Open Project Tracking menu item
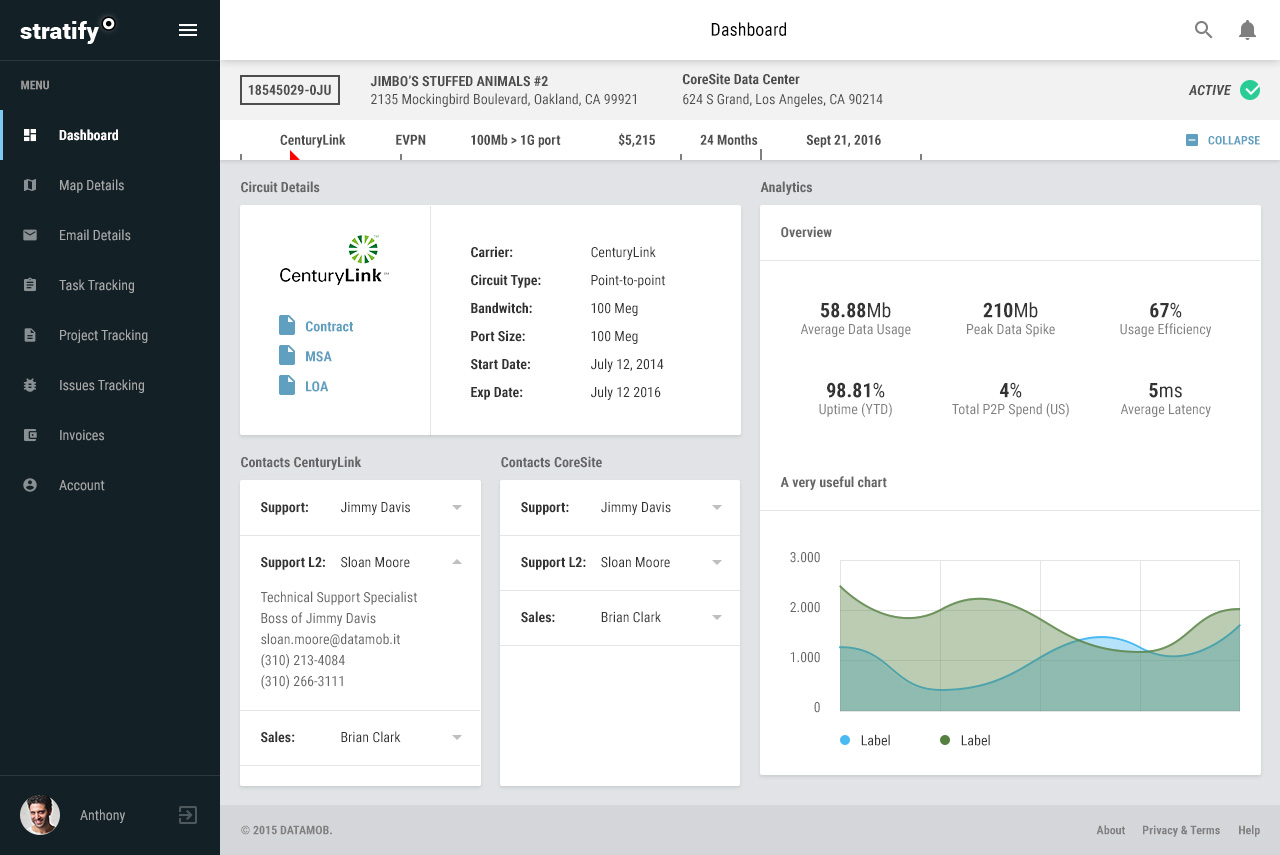The image size is (1280, 855). click(x=110, y=335)
